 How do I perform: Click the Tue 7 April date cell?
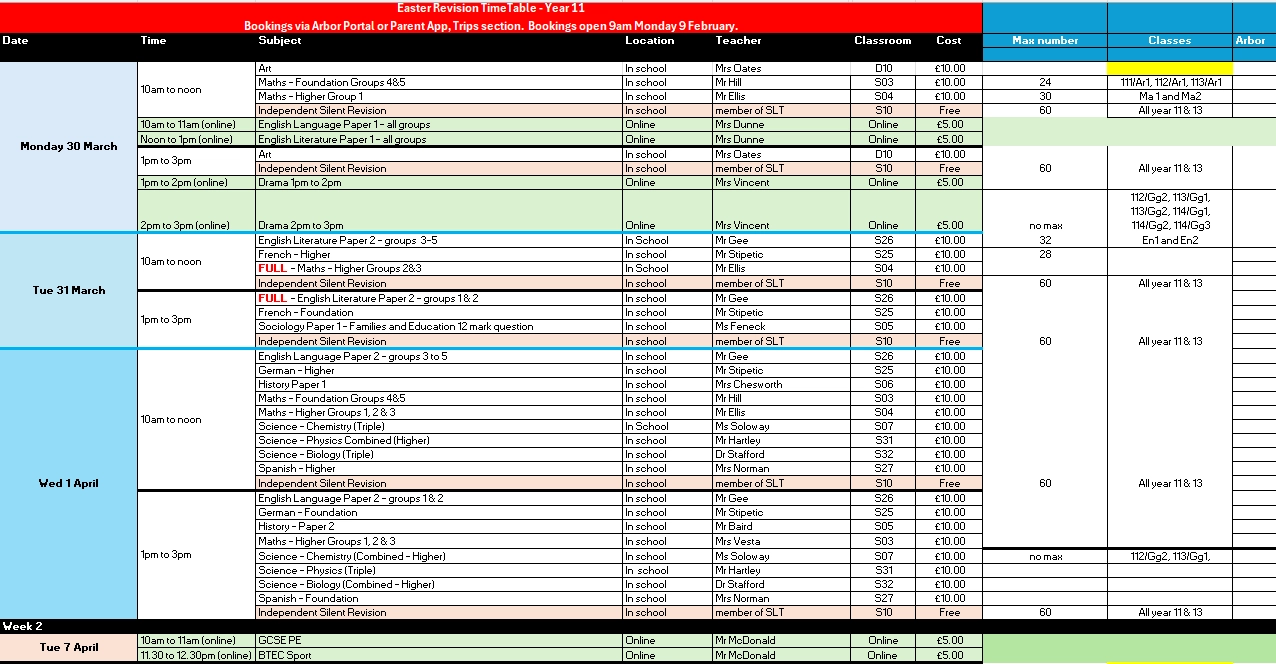click(69, 648)
